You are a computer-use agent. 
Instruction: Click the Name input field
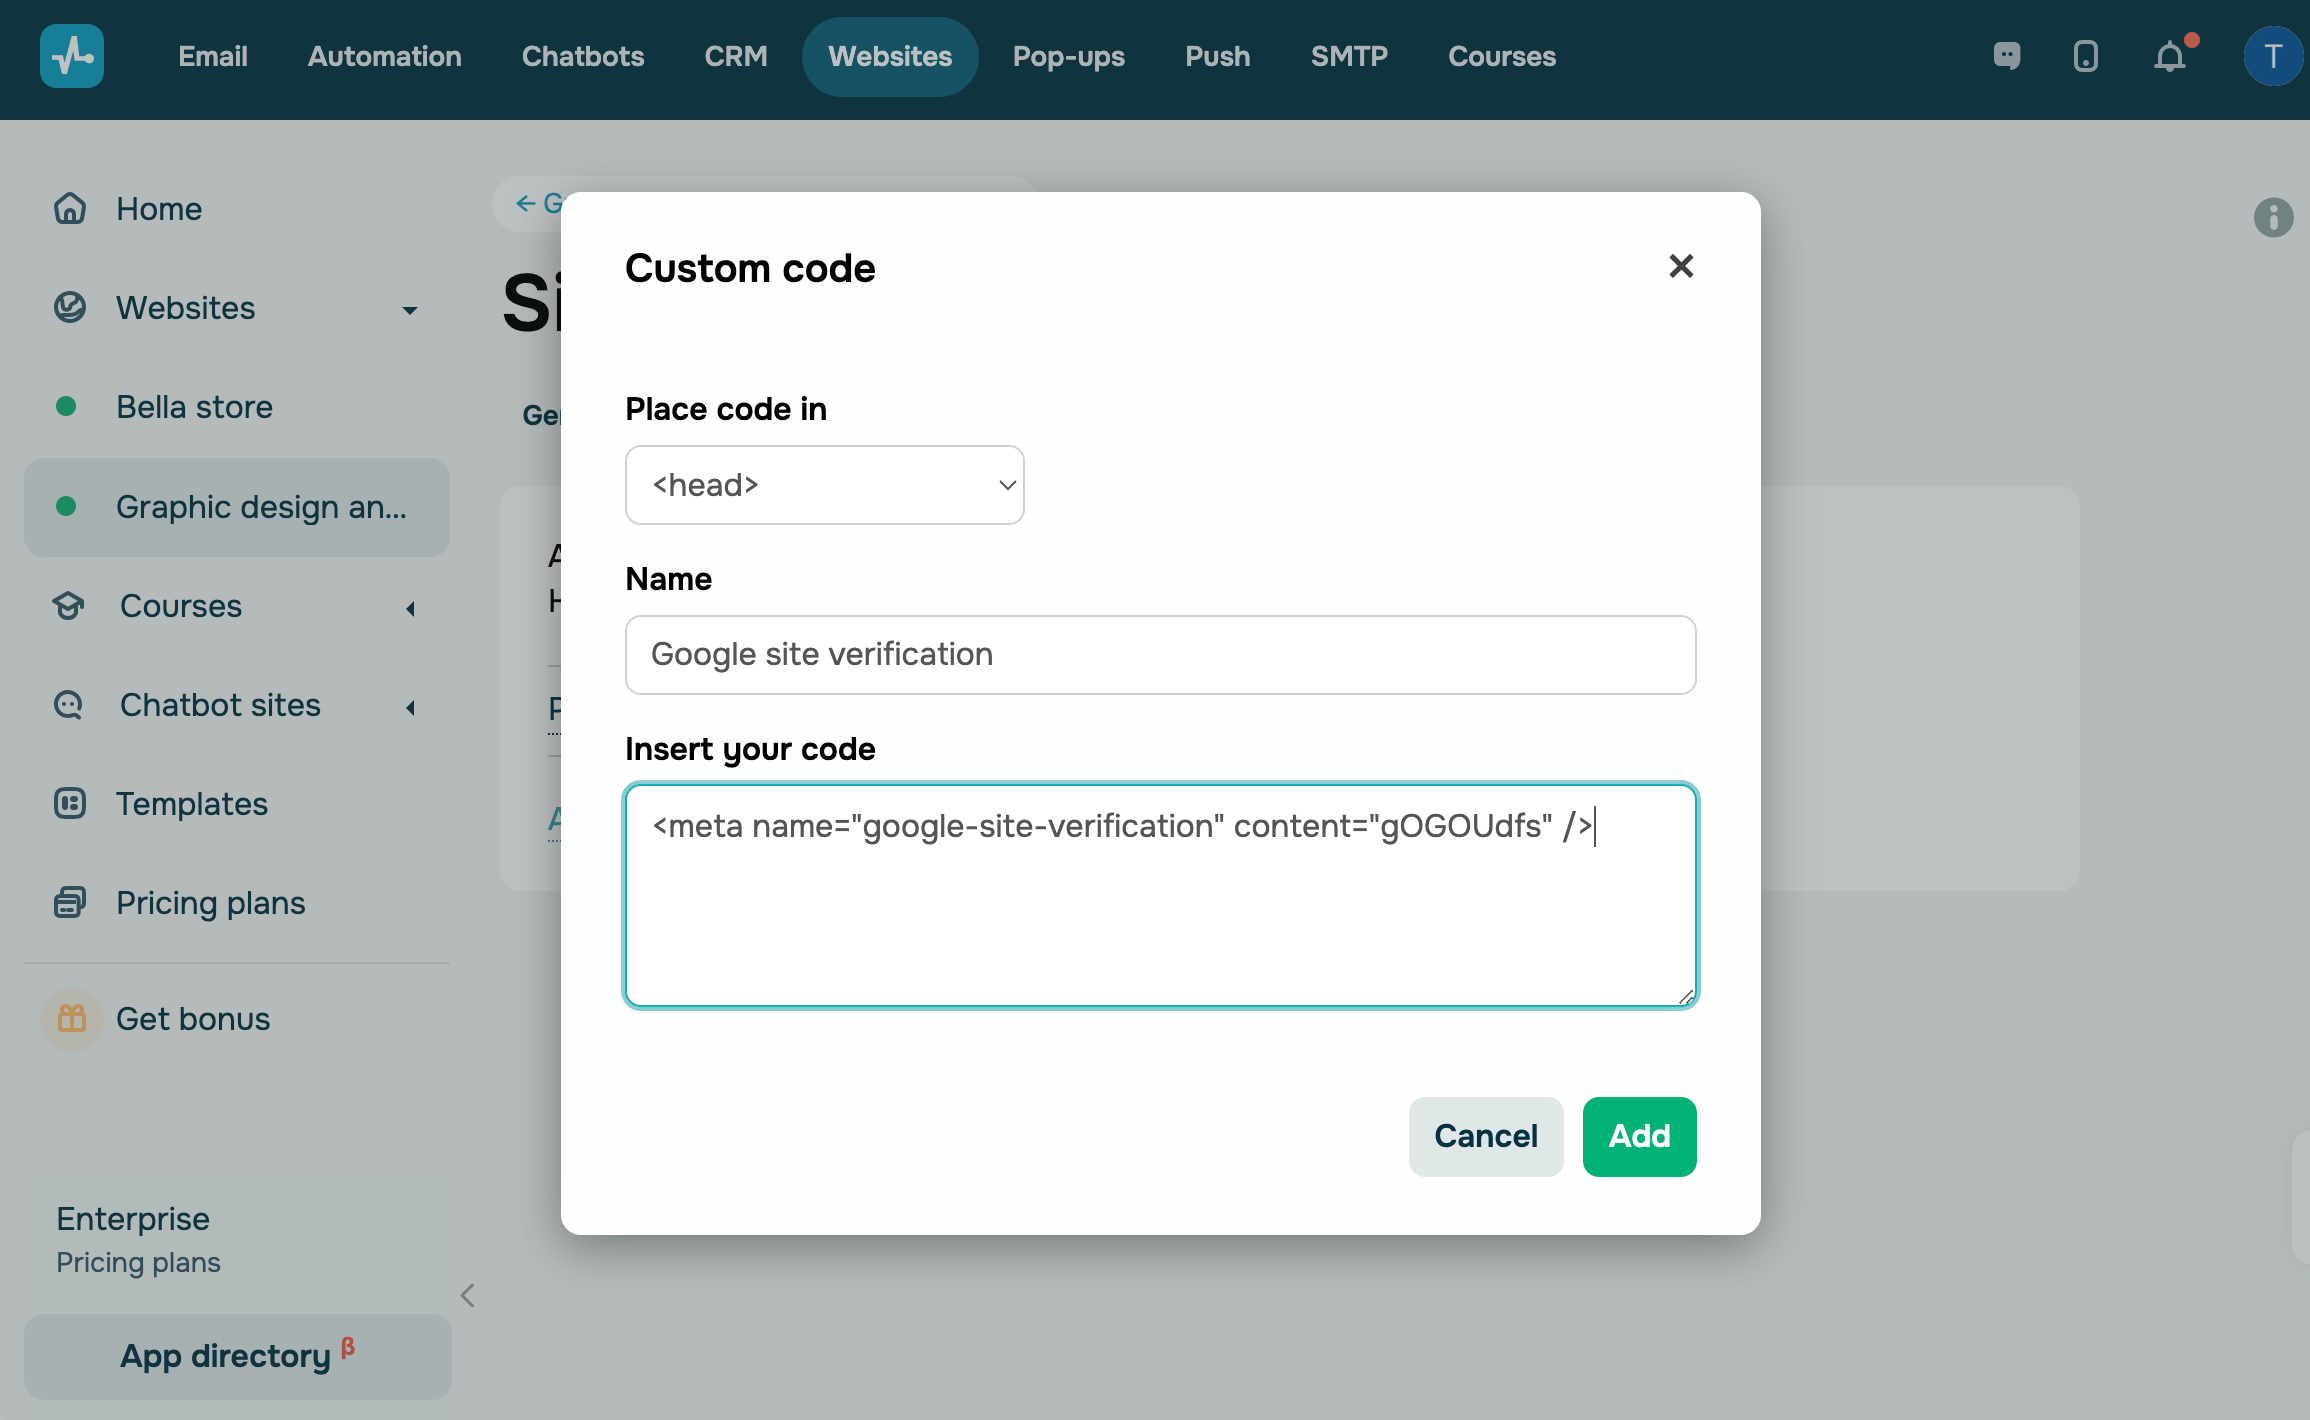[1160, 655]
